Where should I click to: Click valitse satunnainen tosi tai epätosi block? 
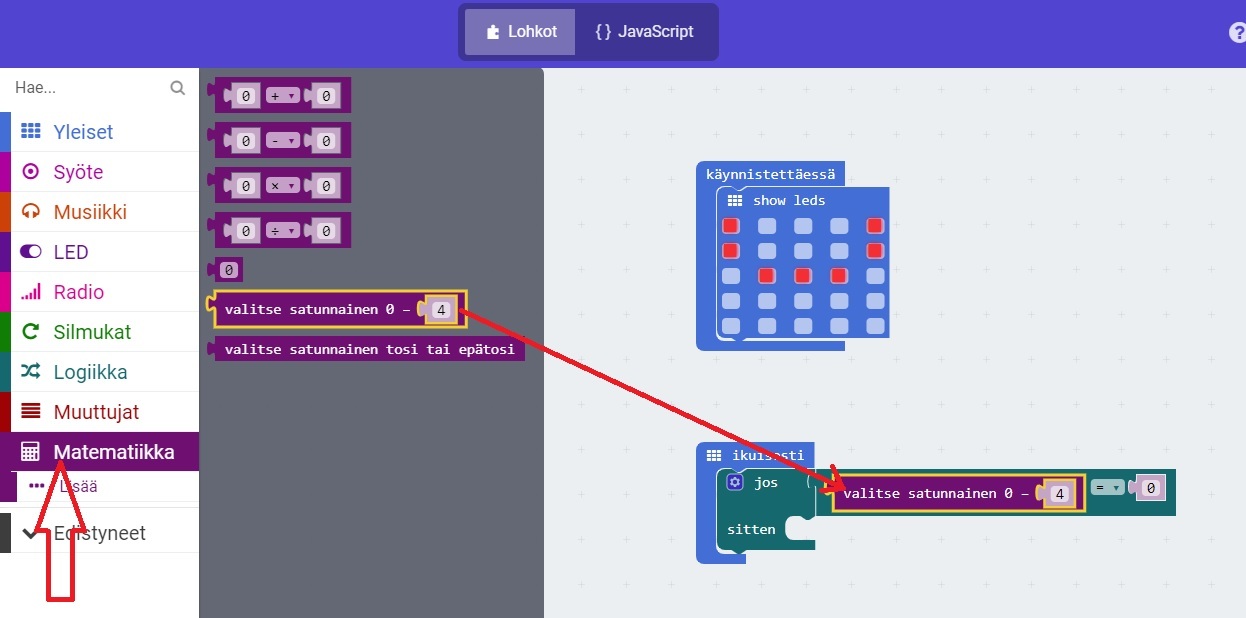[x=369, y=349]
